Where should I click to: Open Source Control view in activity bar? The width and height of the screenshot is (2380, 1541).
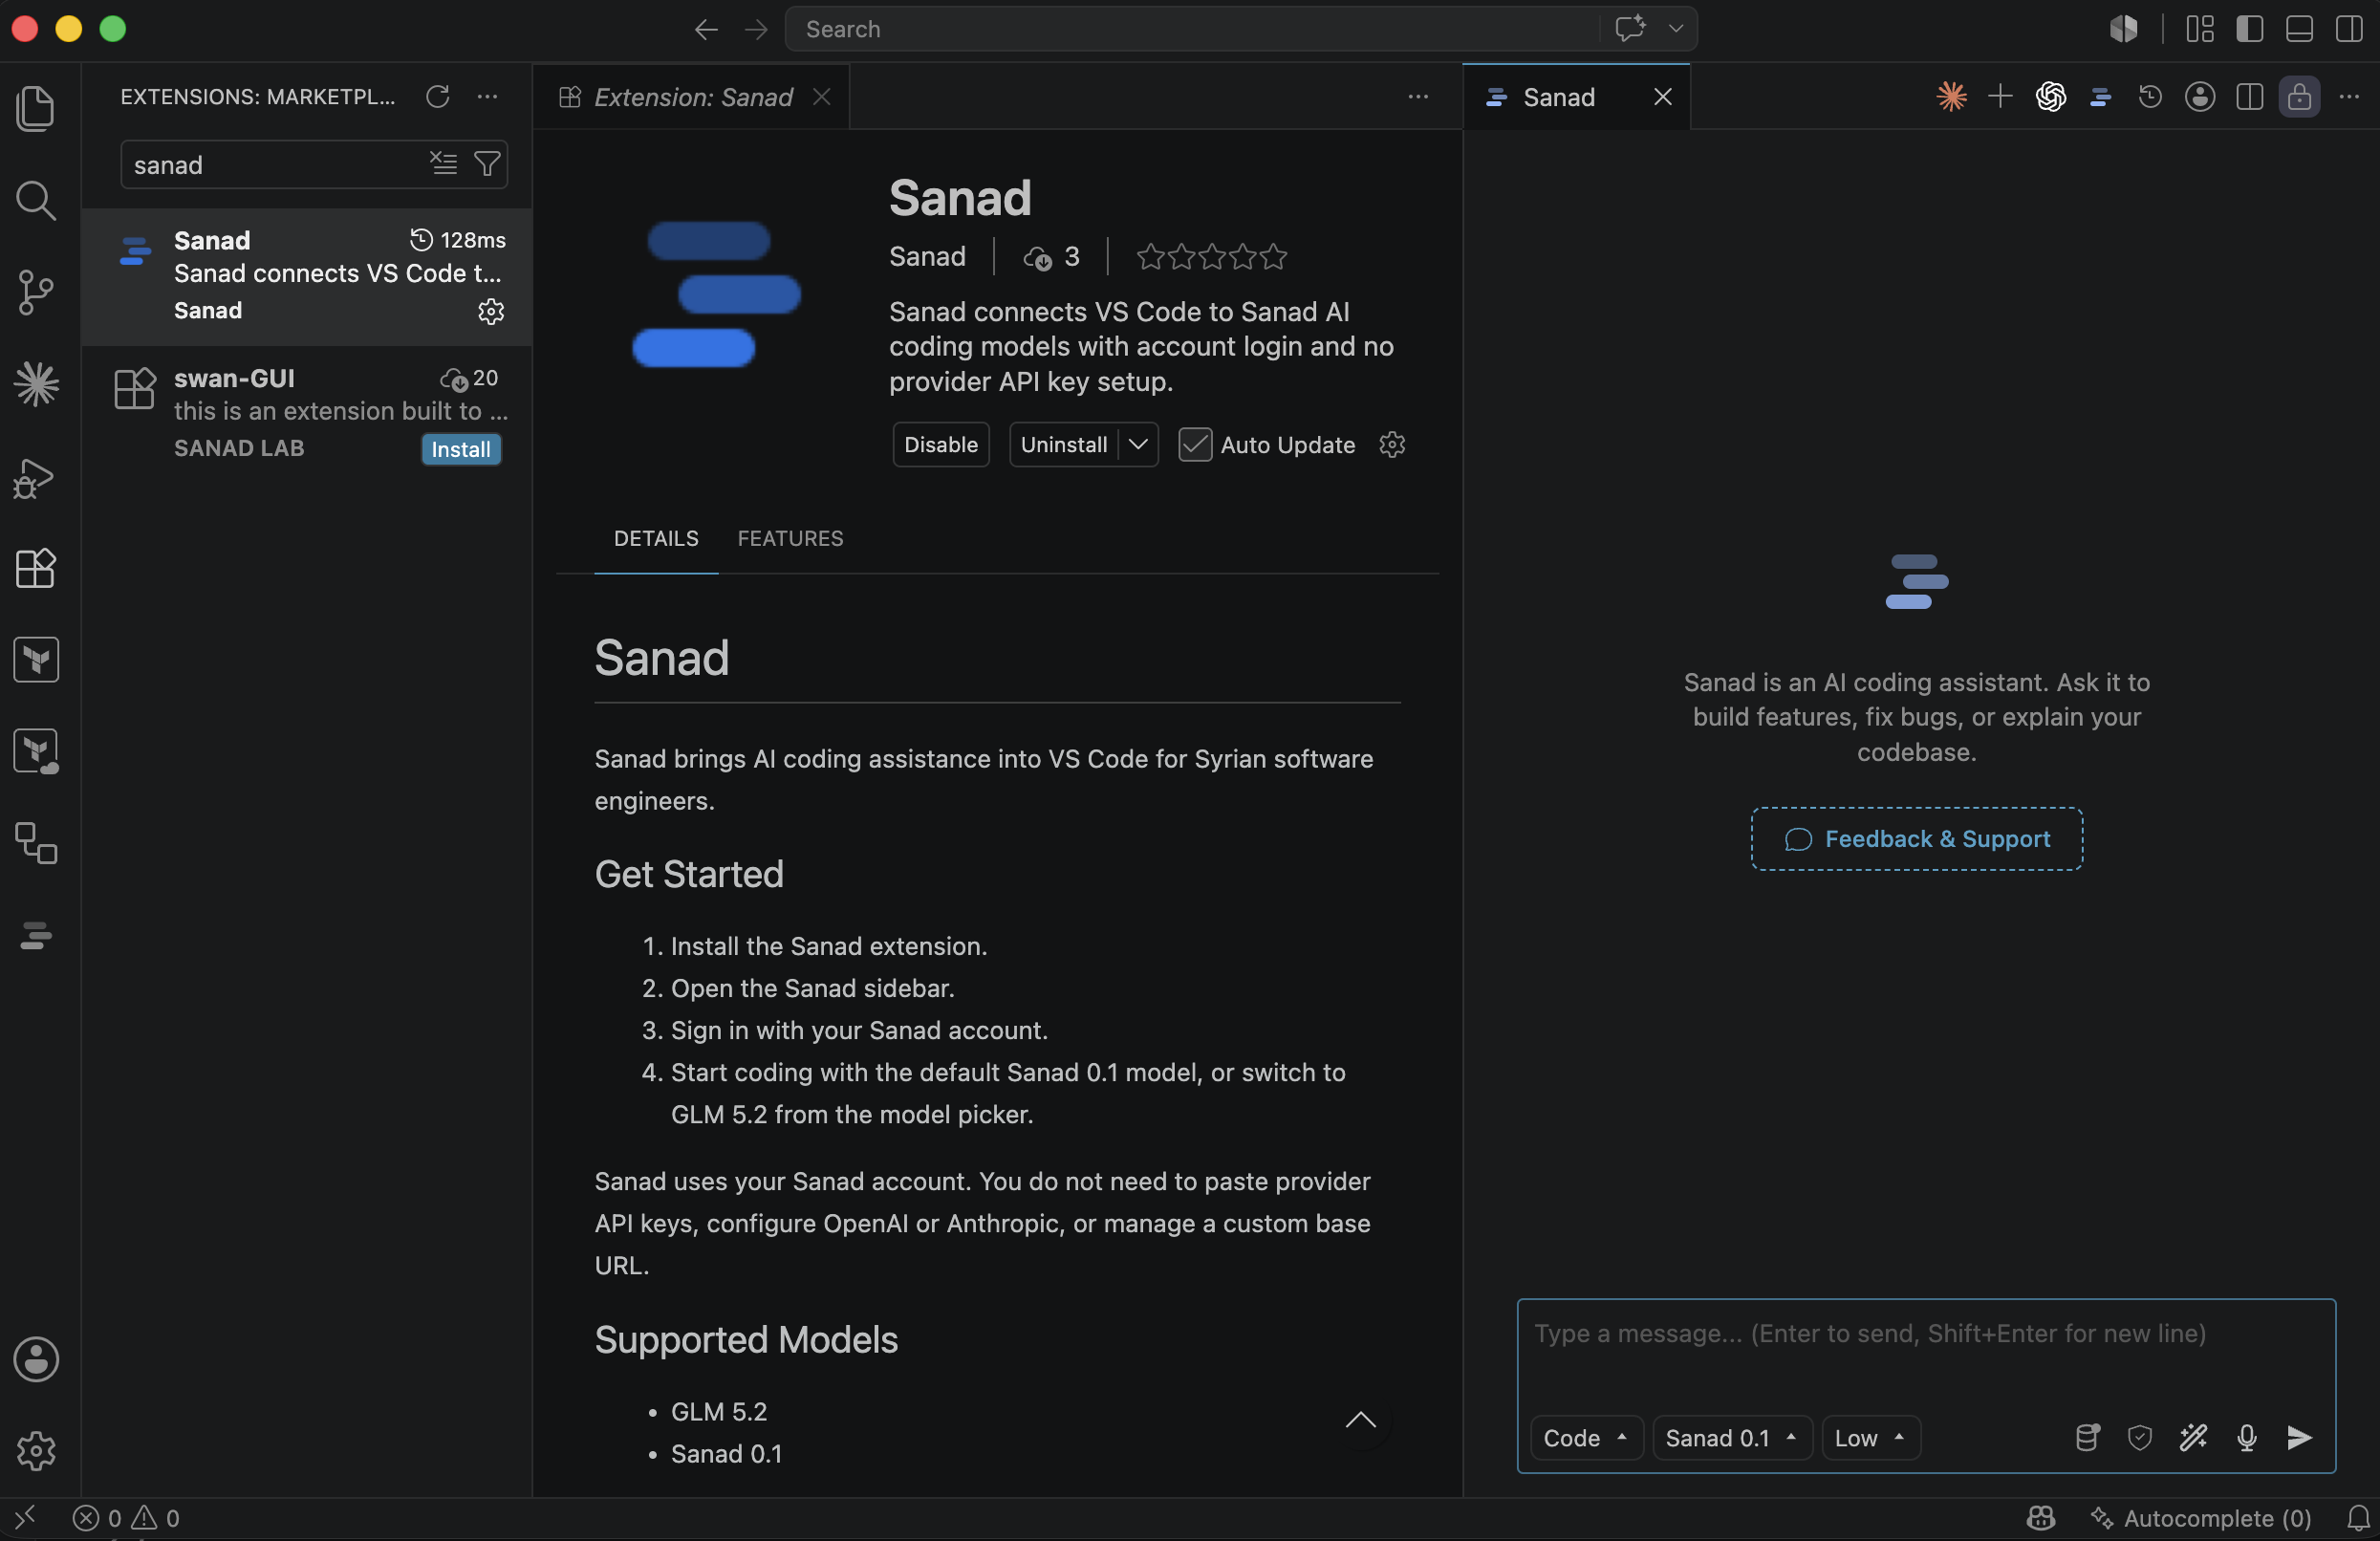tap(36, 292)
